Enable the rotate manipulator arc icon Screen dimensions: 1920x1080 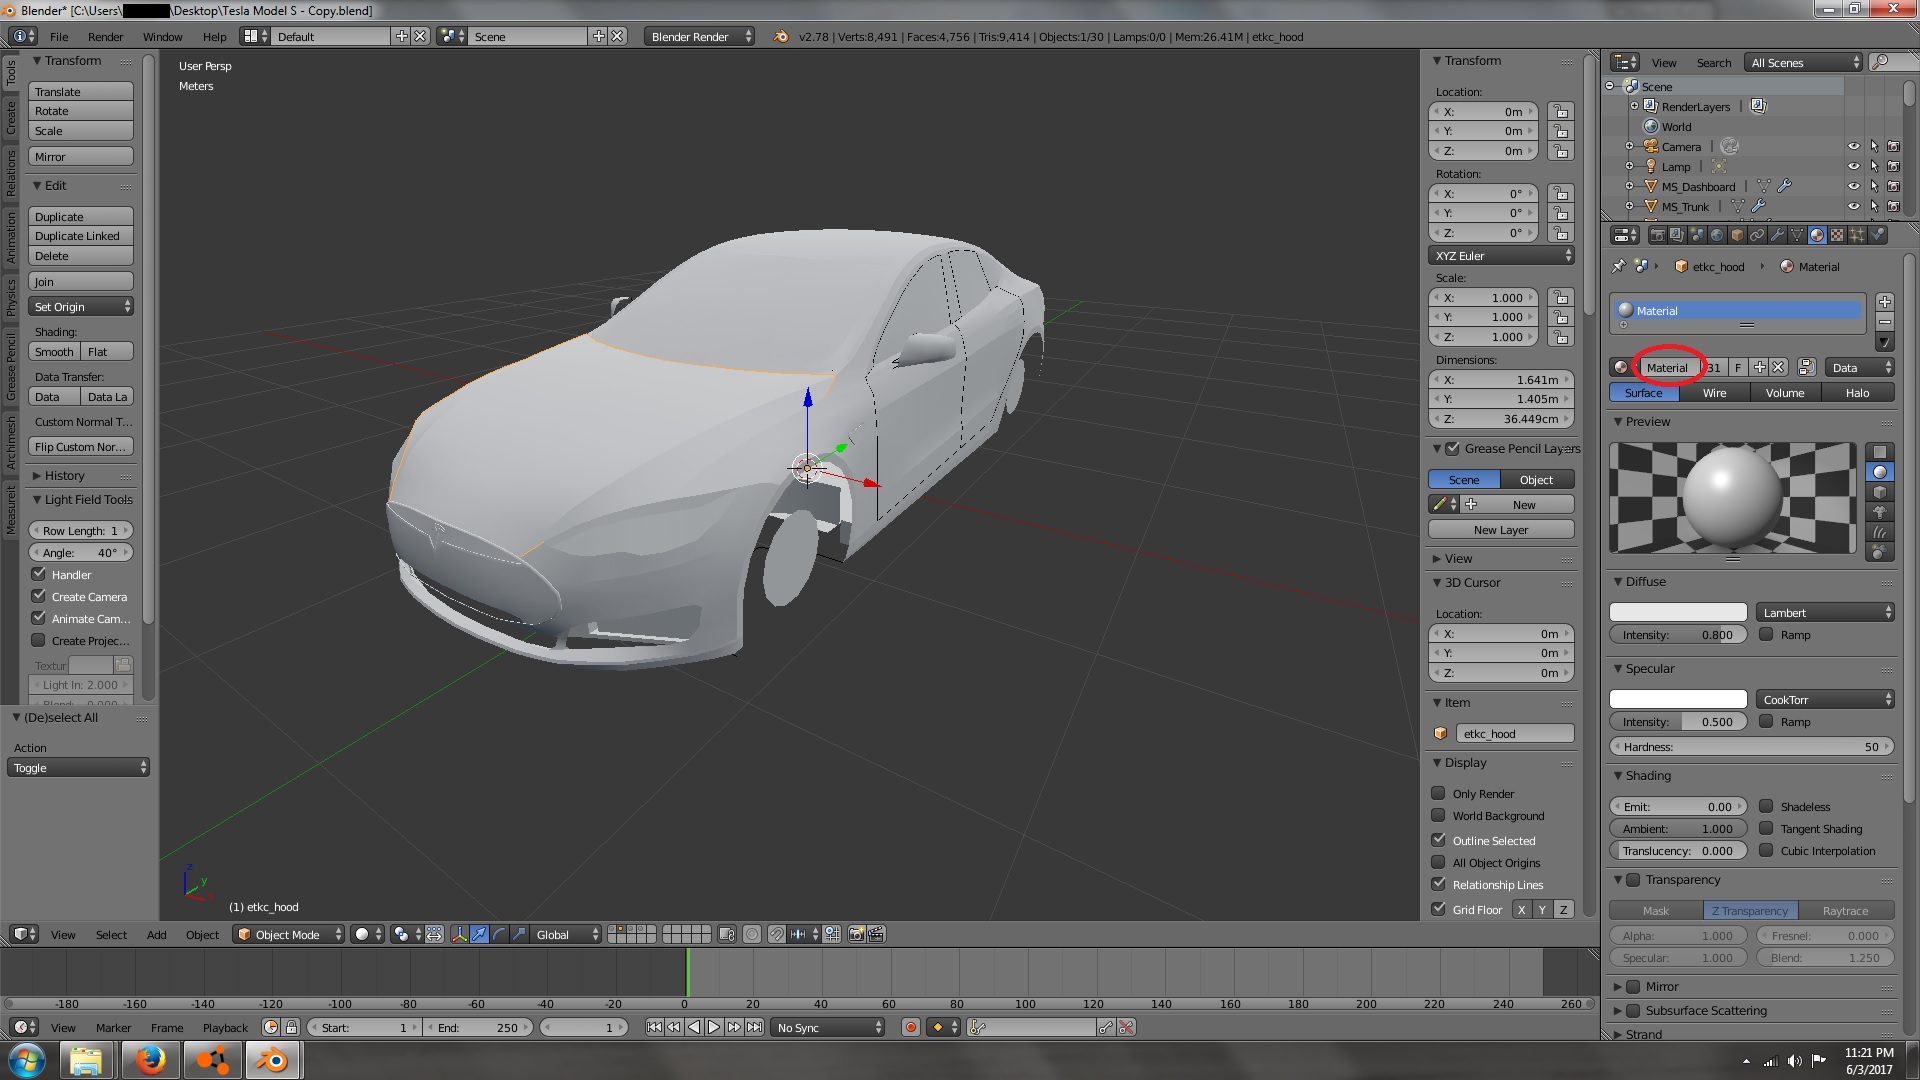[x=499, y=934]
